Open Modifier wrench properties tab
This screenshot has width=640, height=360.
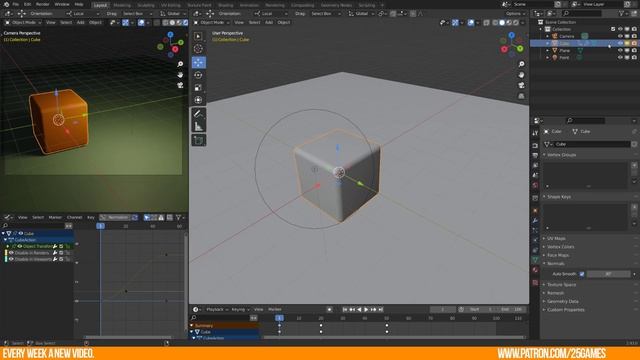coord(535,221)
